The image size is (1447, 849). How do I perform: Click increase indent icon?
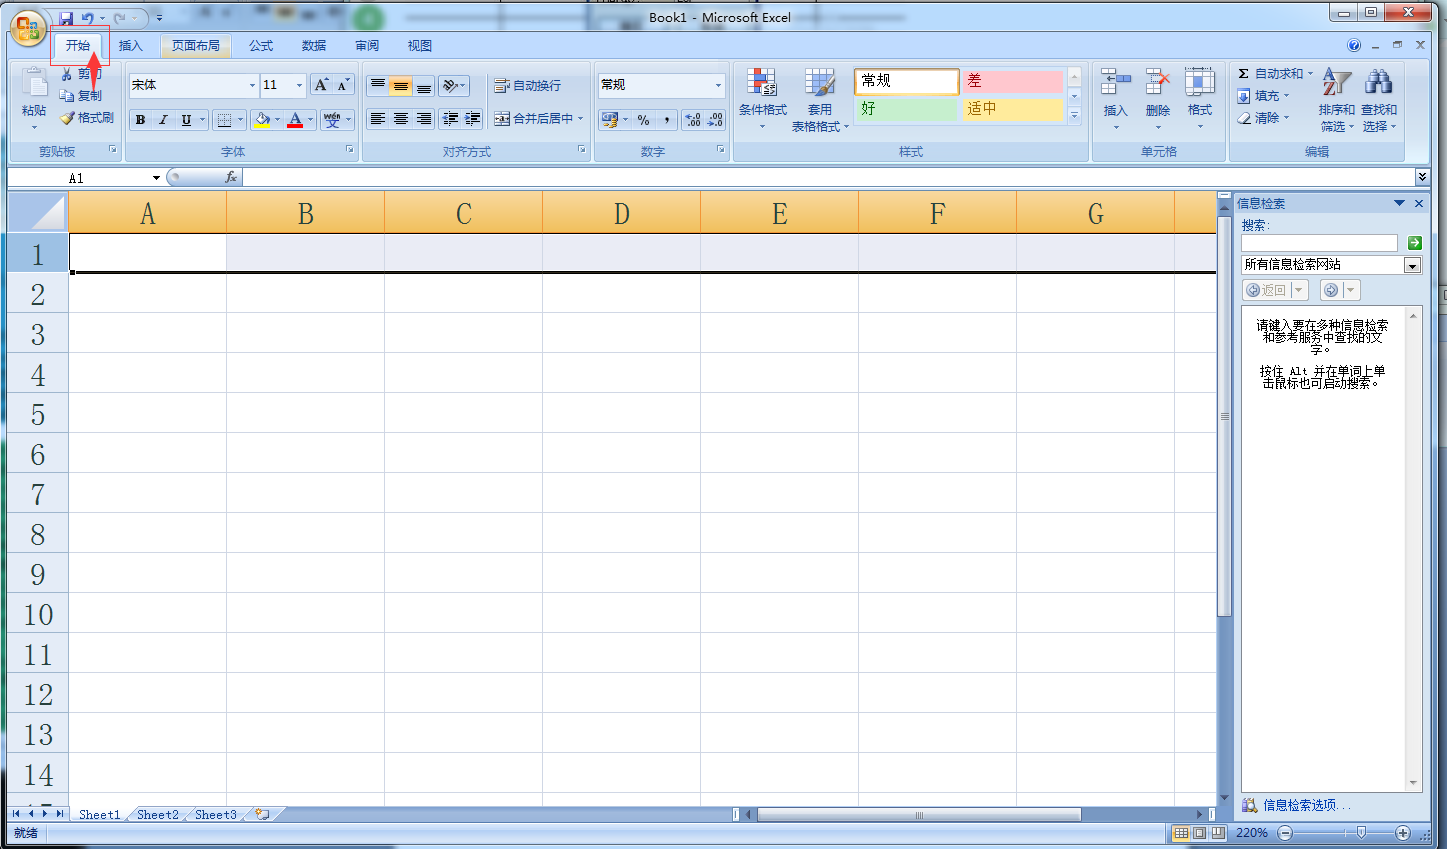click(x=473, y=119)
